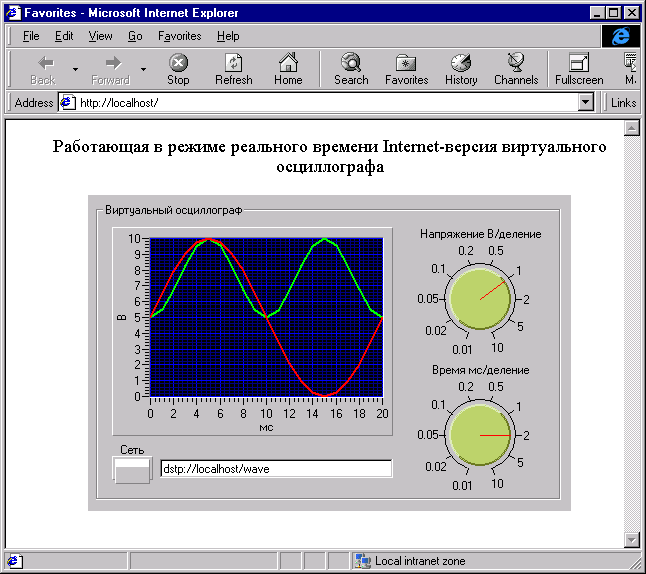Toggle the Сеть network switch

132,470
